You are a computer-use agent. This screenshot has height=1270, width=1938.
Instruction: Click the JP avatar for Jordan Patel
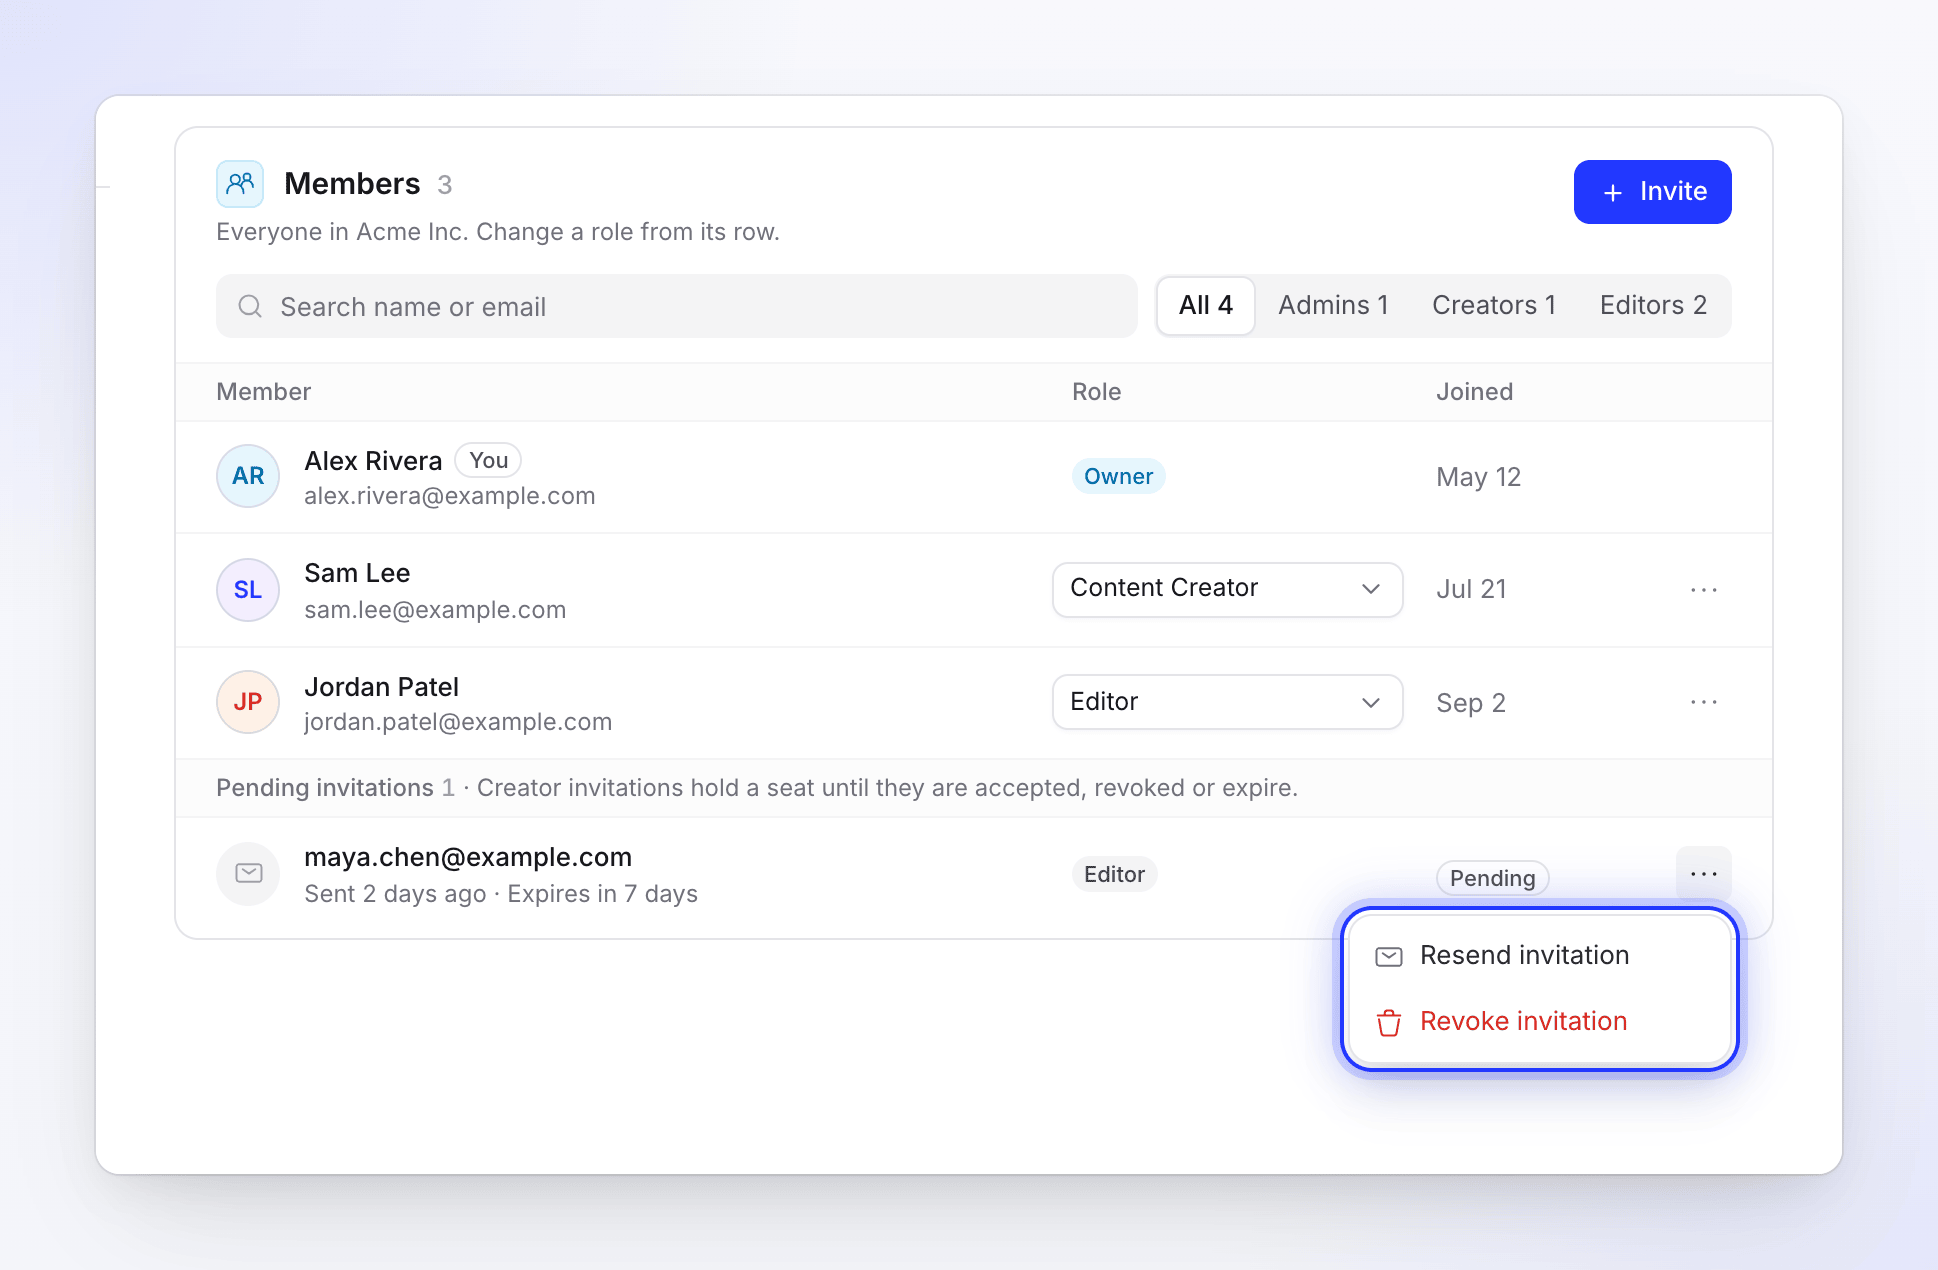(x=248, y=702)
